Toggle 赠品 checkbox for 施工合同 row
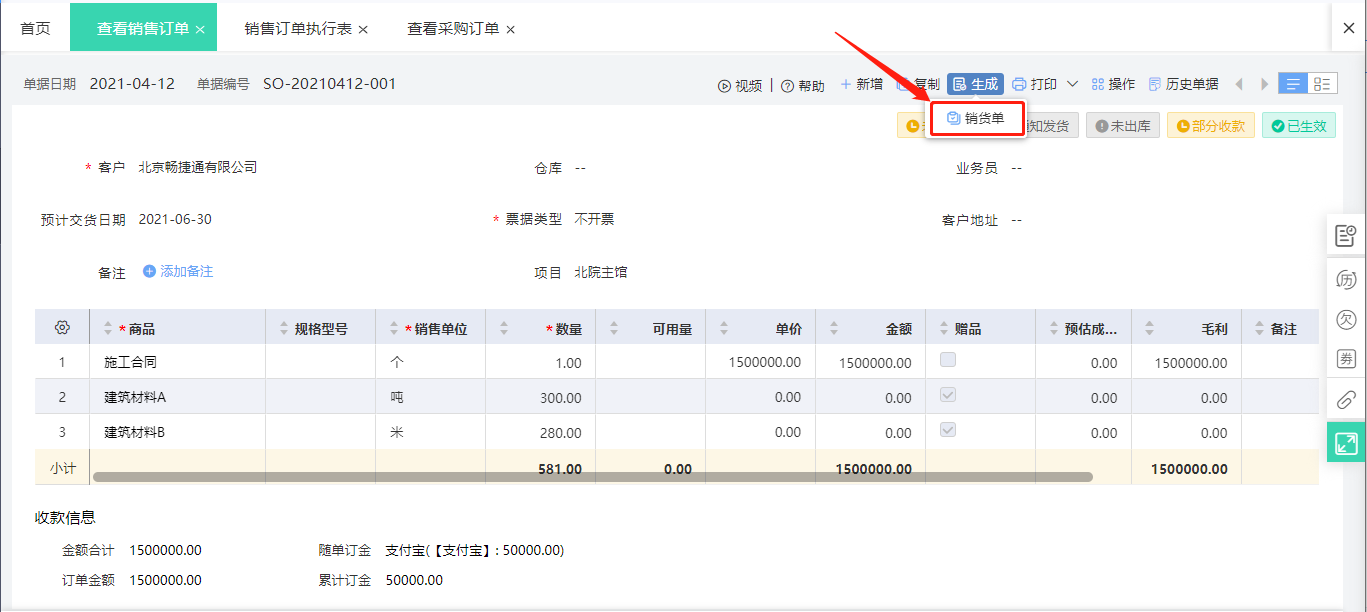The image size is (1367, 612). coord(948,360)
